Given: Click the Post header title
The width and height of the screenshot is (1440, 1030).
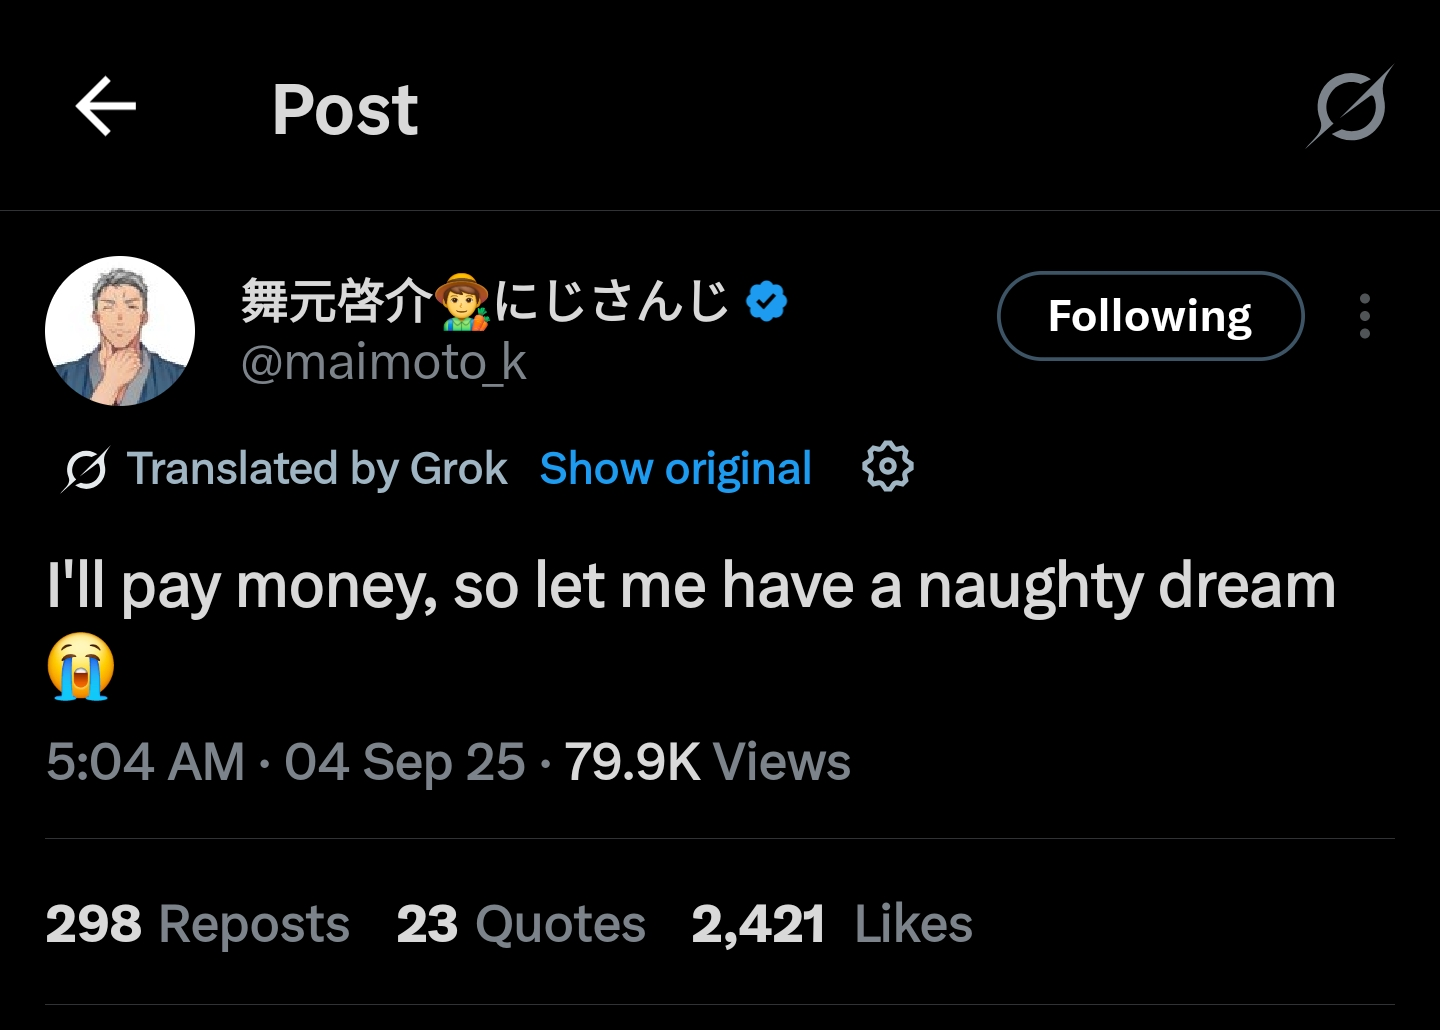Looking at the screenshot, I should pos(345,110).
